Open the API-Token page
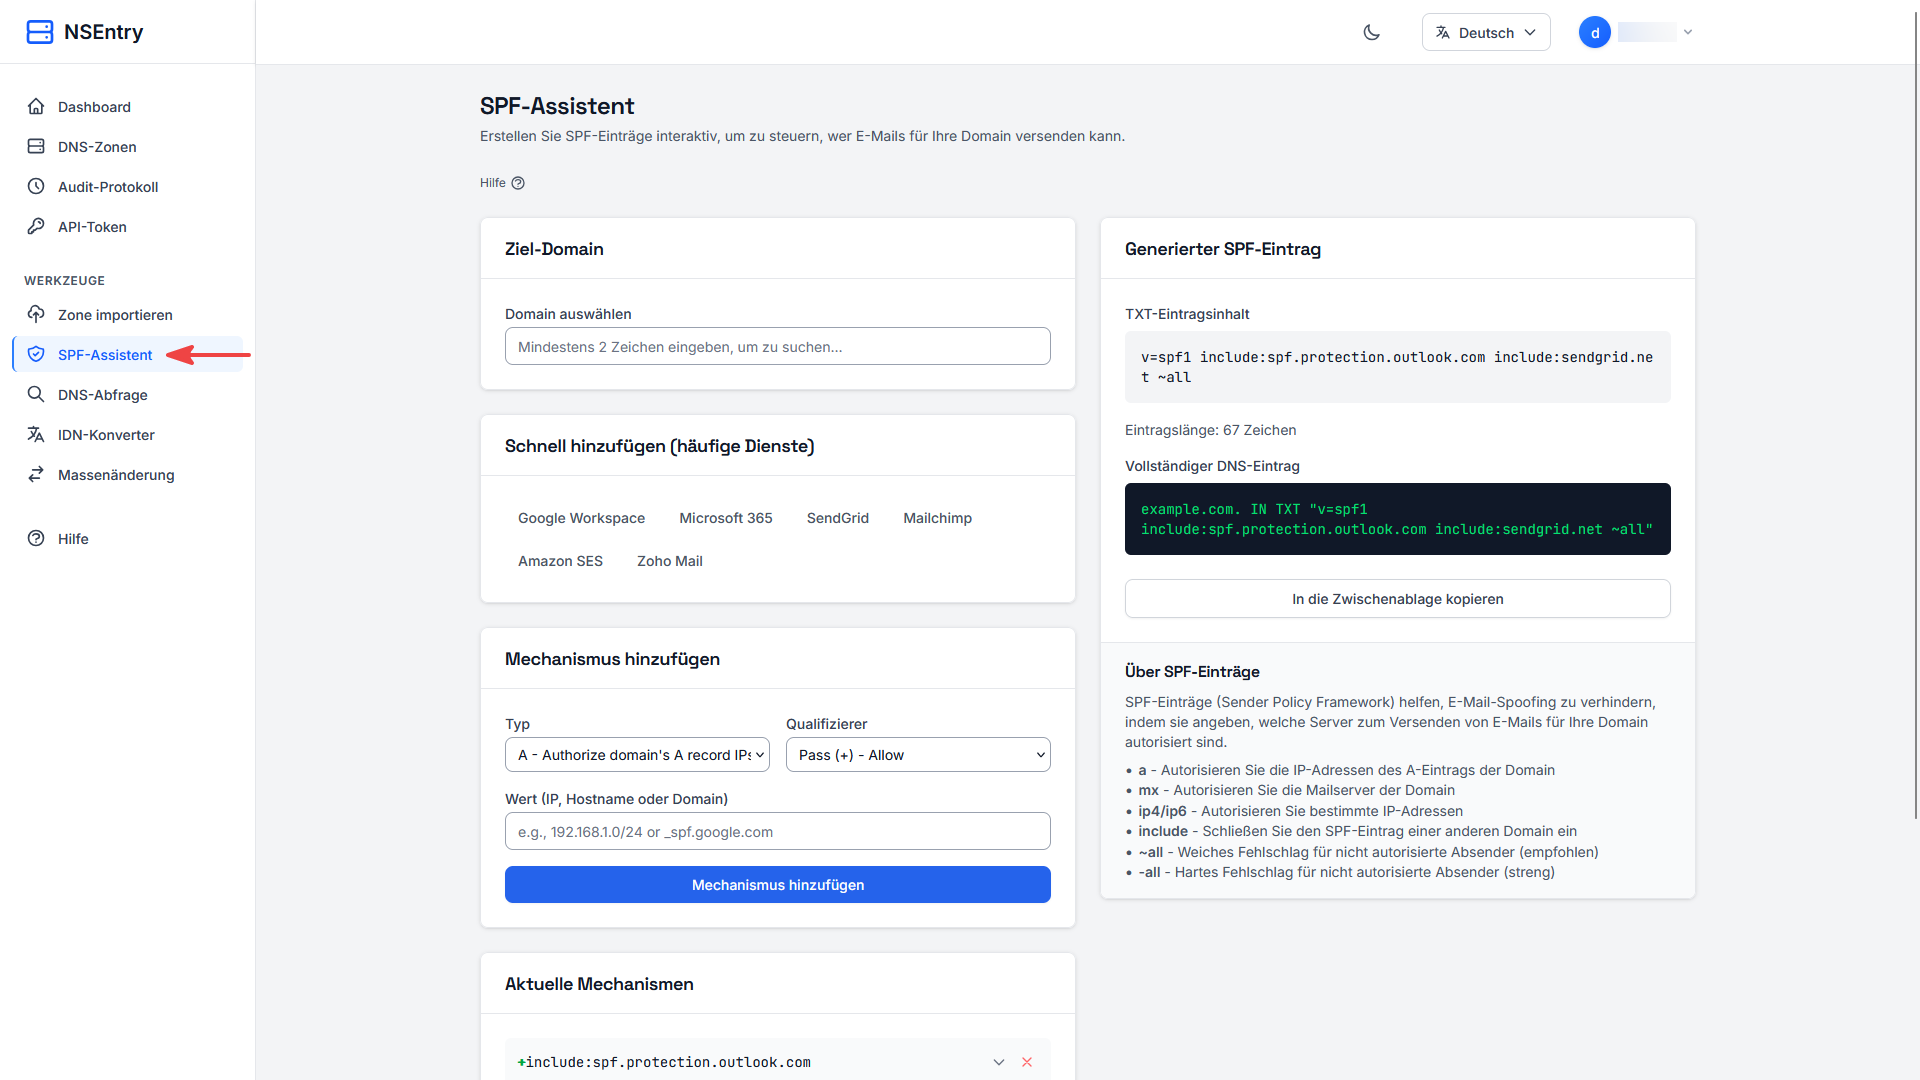This screenshot has width=1920, height=1080. (x=128, y=226)
